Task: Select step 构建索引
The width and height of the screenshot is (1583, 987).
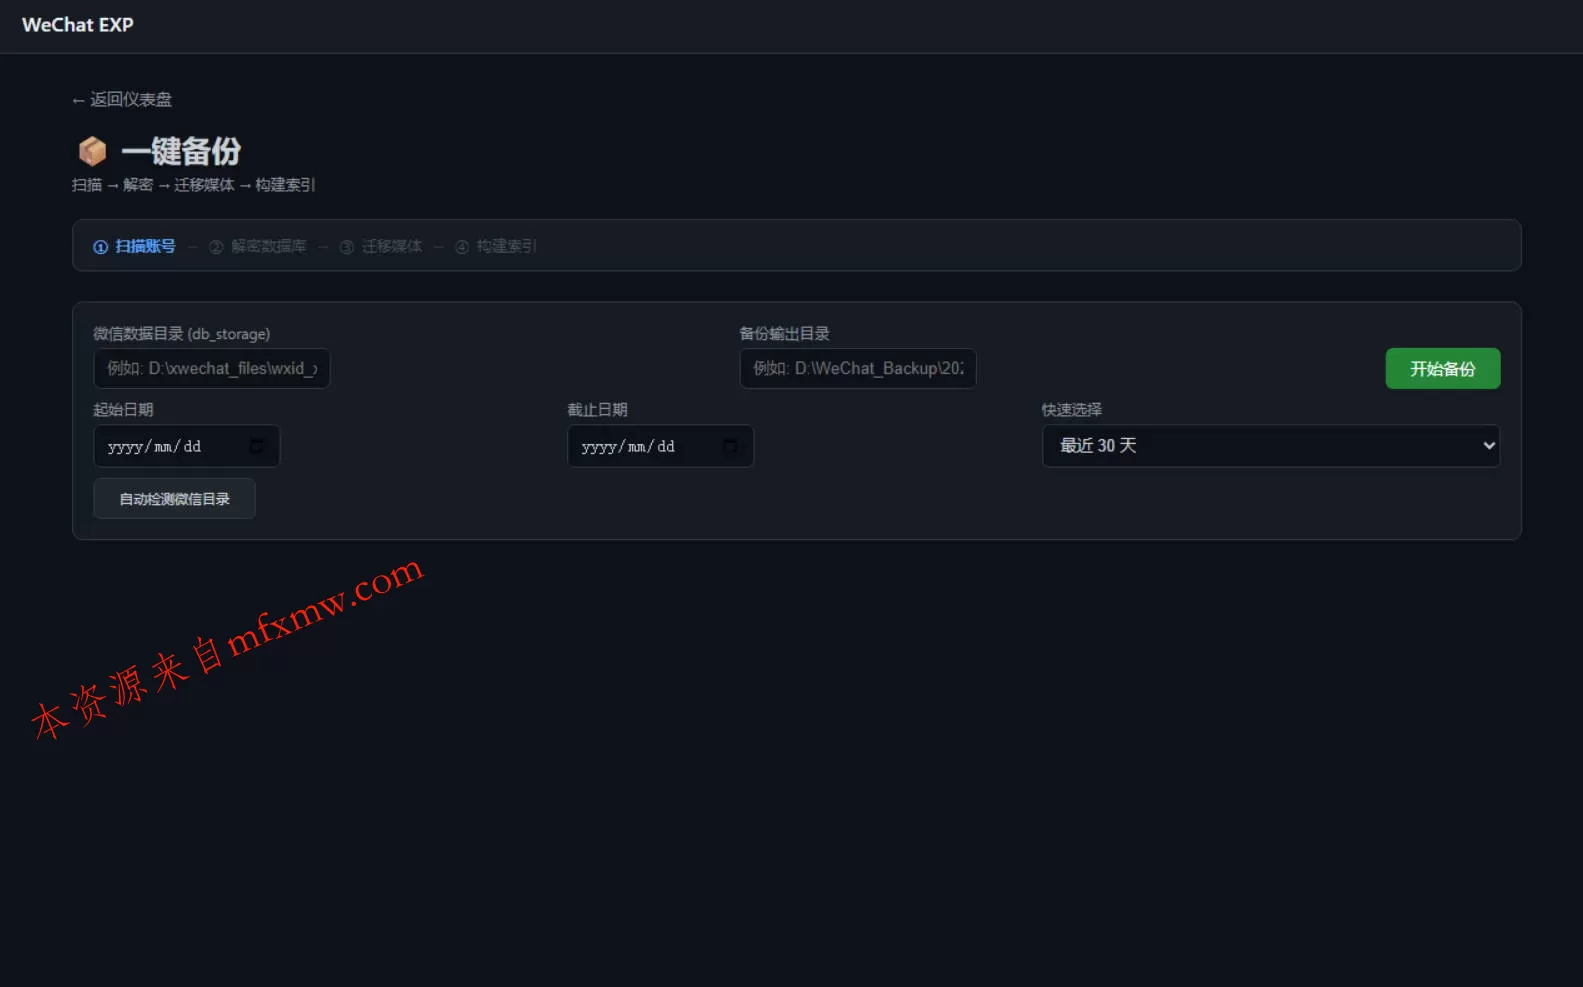Action: [x=496, y=246]
